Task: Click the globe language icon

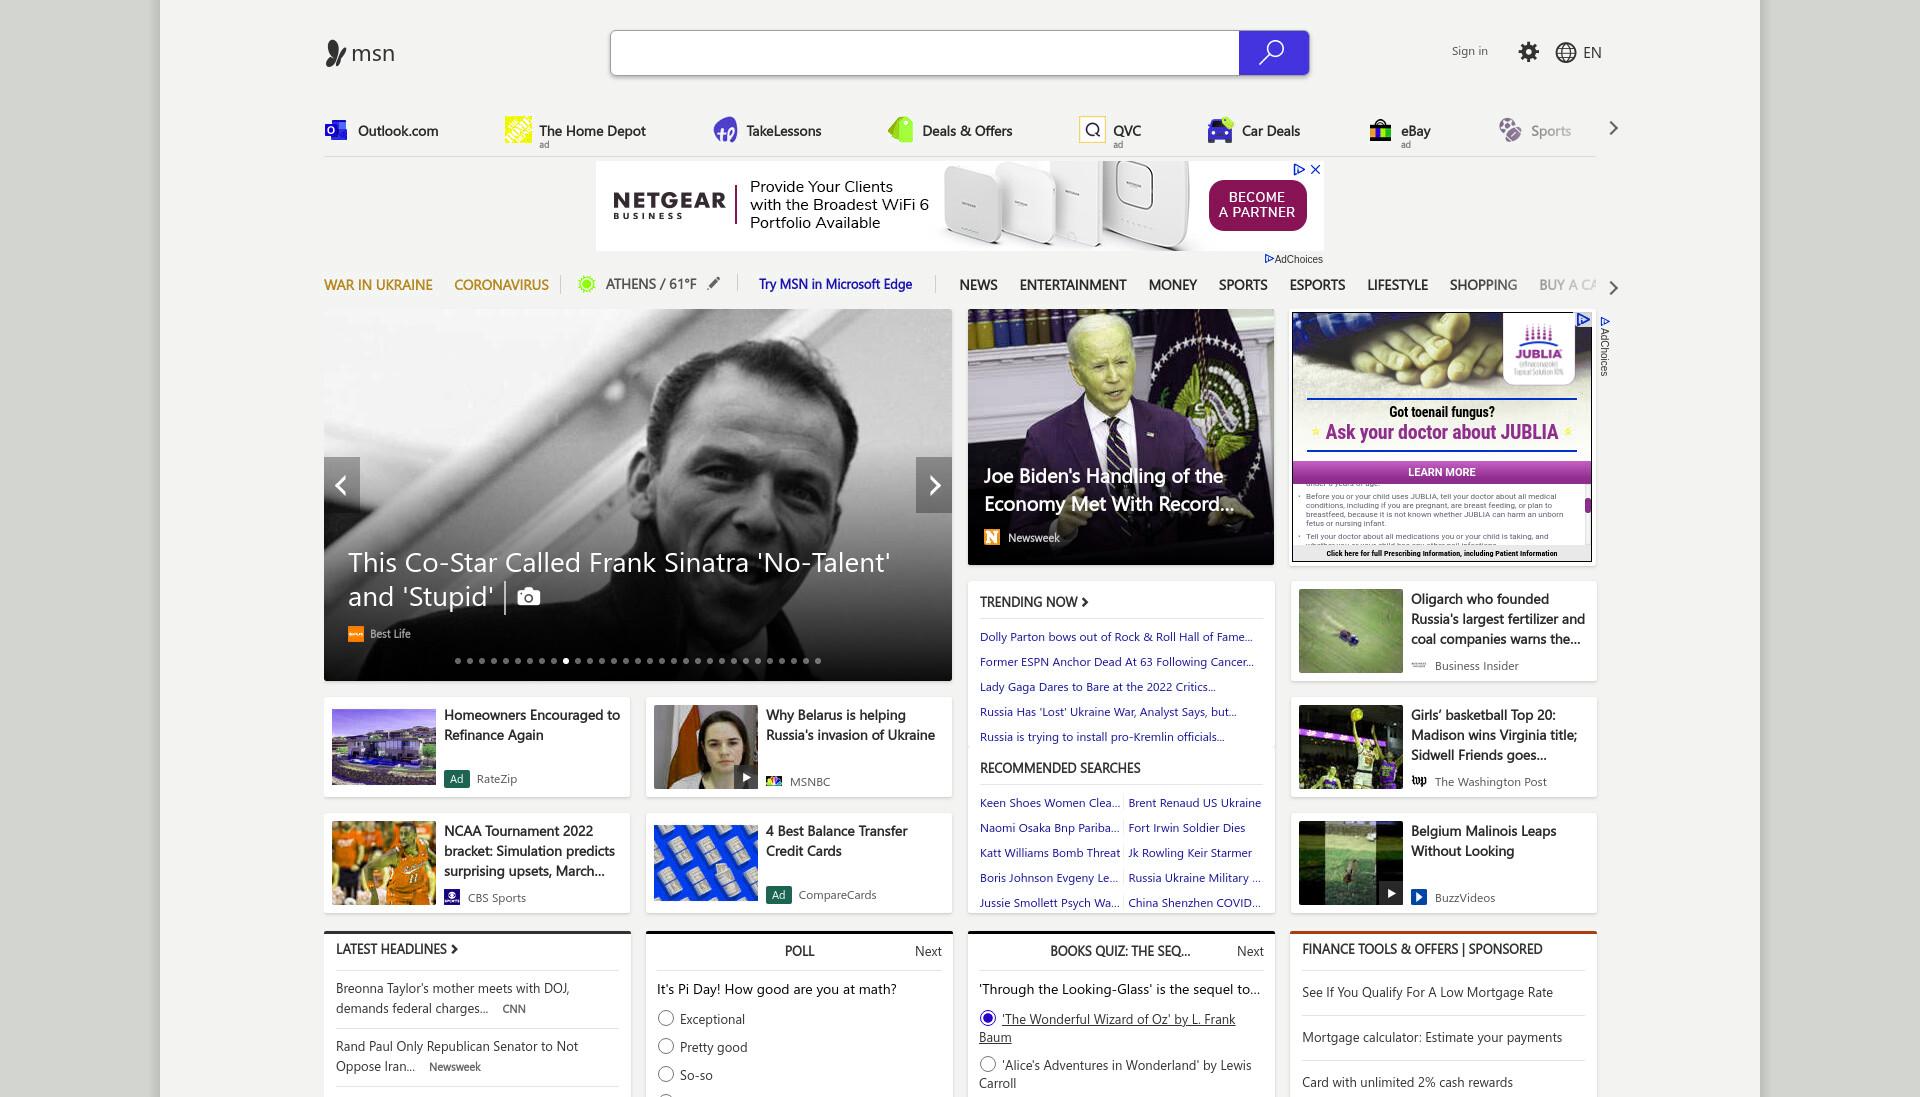Action: pyautogui.click(x=1566, y=53)
